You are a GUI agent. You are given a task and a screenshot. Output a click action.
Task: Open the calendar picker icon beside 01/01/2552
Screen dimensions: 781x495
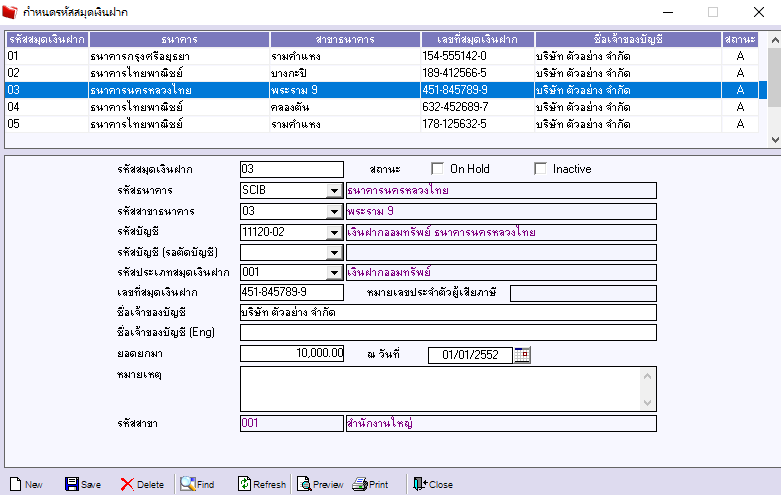click(x=522, y=355)
